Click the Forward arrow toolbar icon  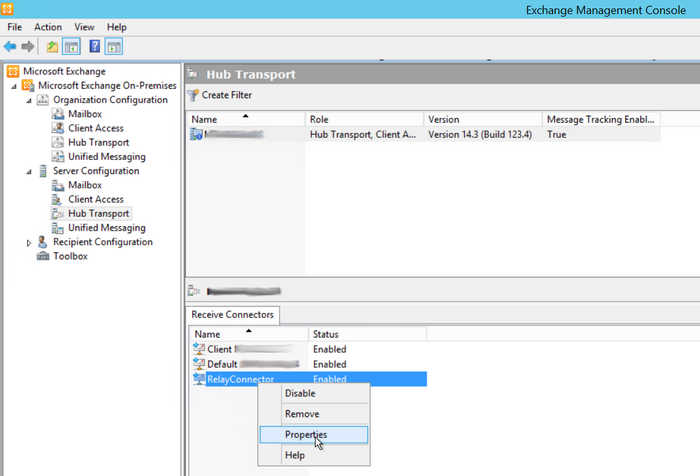click(28, 46)
